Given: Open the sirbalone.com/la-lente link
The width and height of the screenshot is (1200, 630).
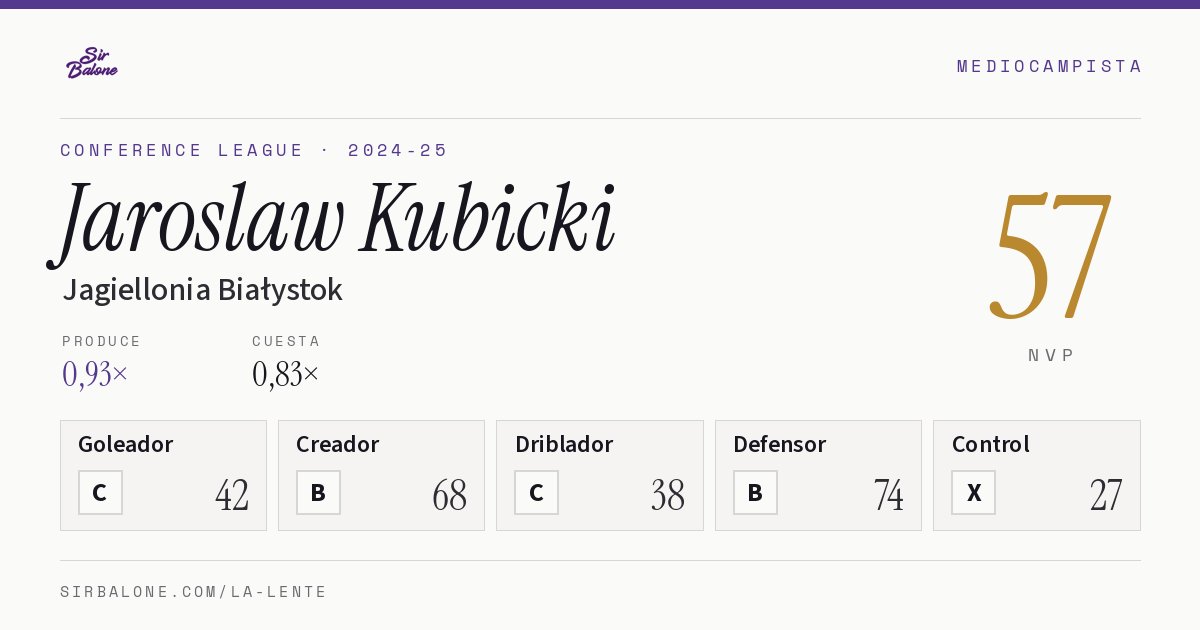Looking at the screenshot, I should (194, 592).
